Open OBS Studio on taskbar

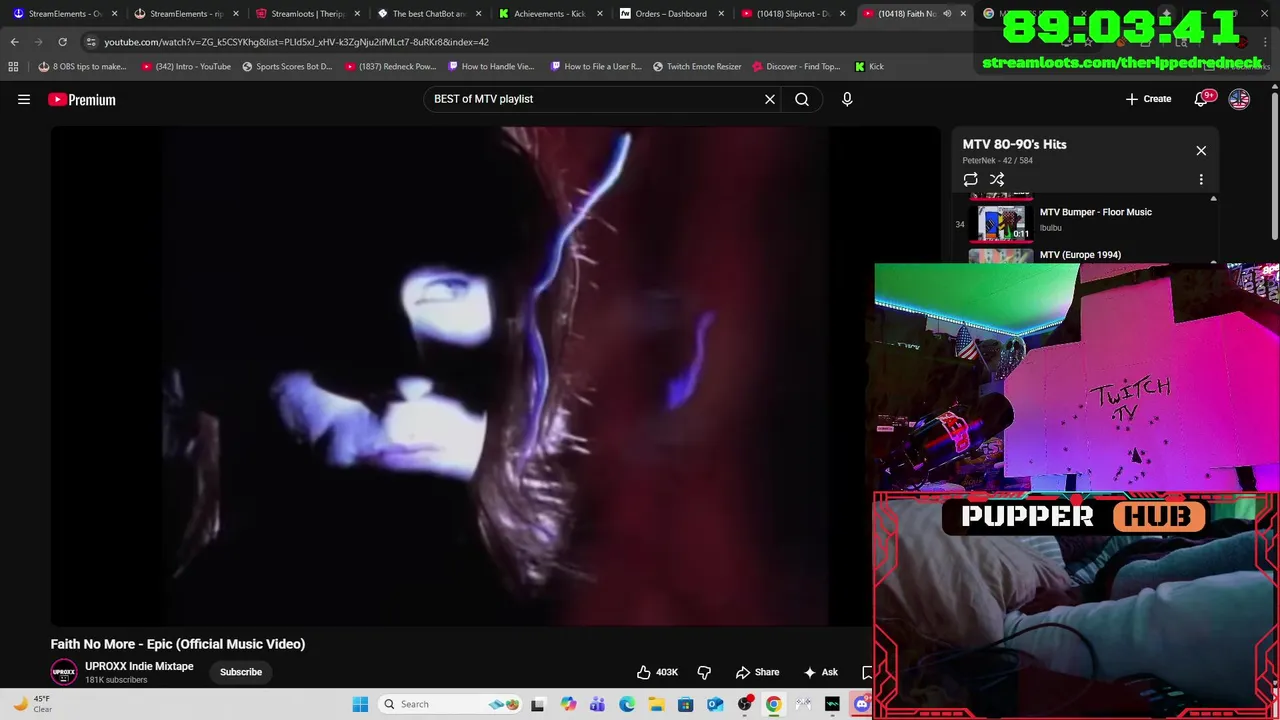click(744, 704)
